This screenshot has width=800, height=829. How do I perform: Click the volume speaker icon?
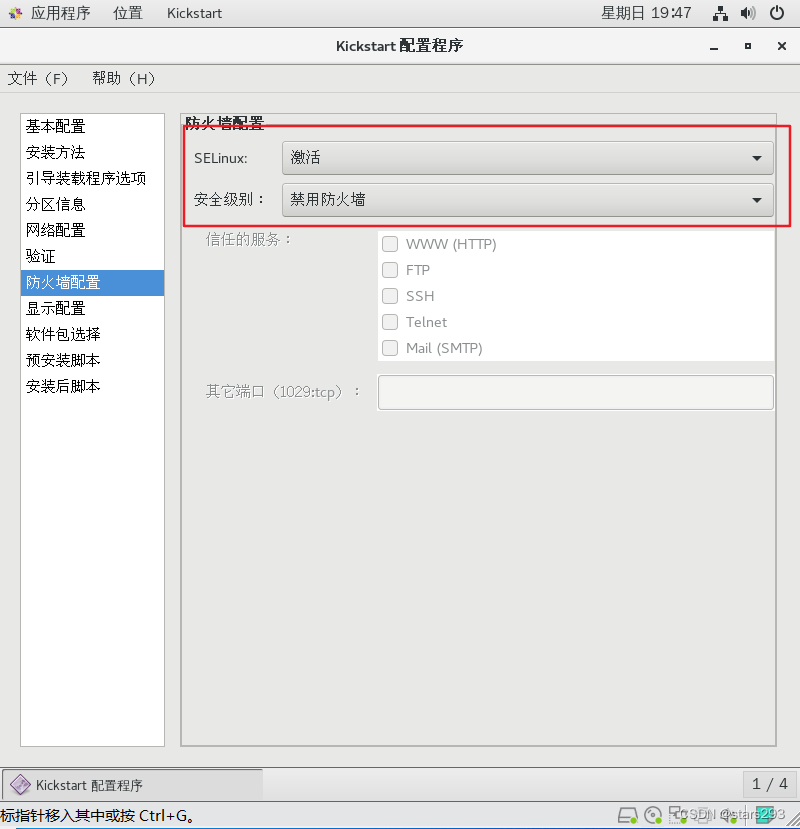point(748,13)
